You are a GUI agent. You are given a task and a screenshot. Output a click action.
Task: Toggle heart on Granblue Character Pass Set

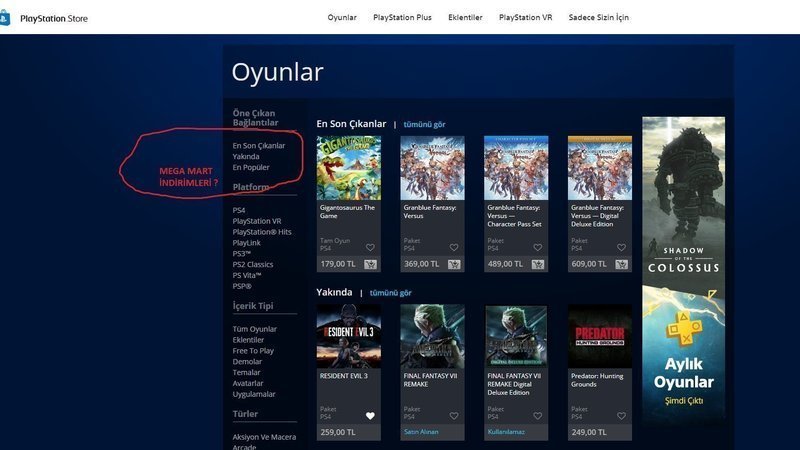tap(537, 247)
